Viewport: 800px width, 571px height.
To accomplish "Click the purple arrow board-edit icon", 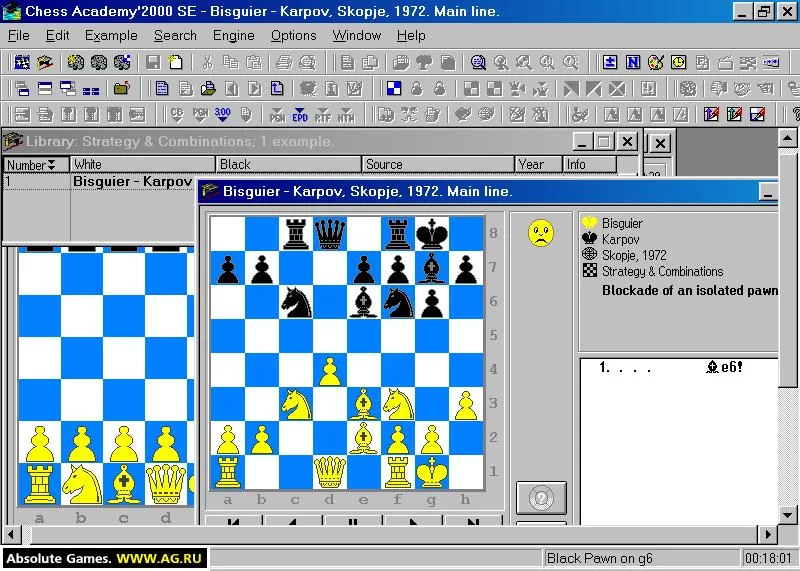I will [711, 114].
